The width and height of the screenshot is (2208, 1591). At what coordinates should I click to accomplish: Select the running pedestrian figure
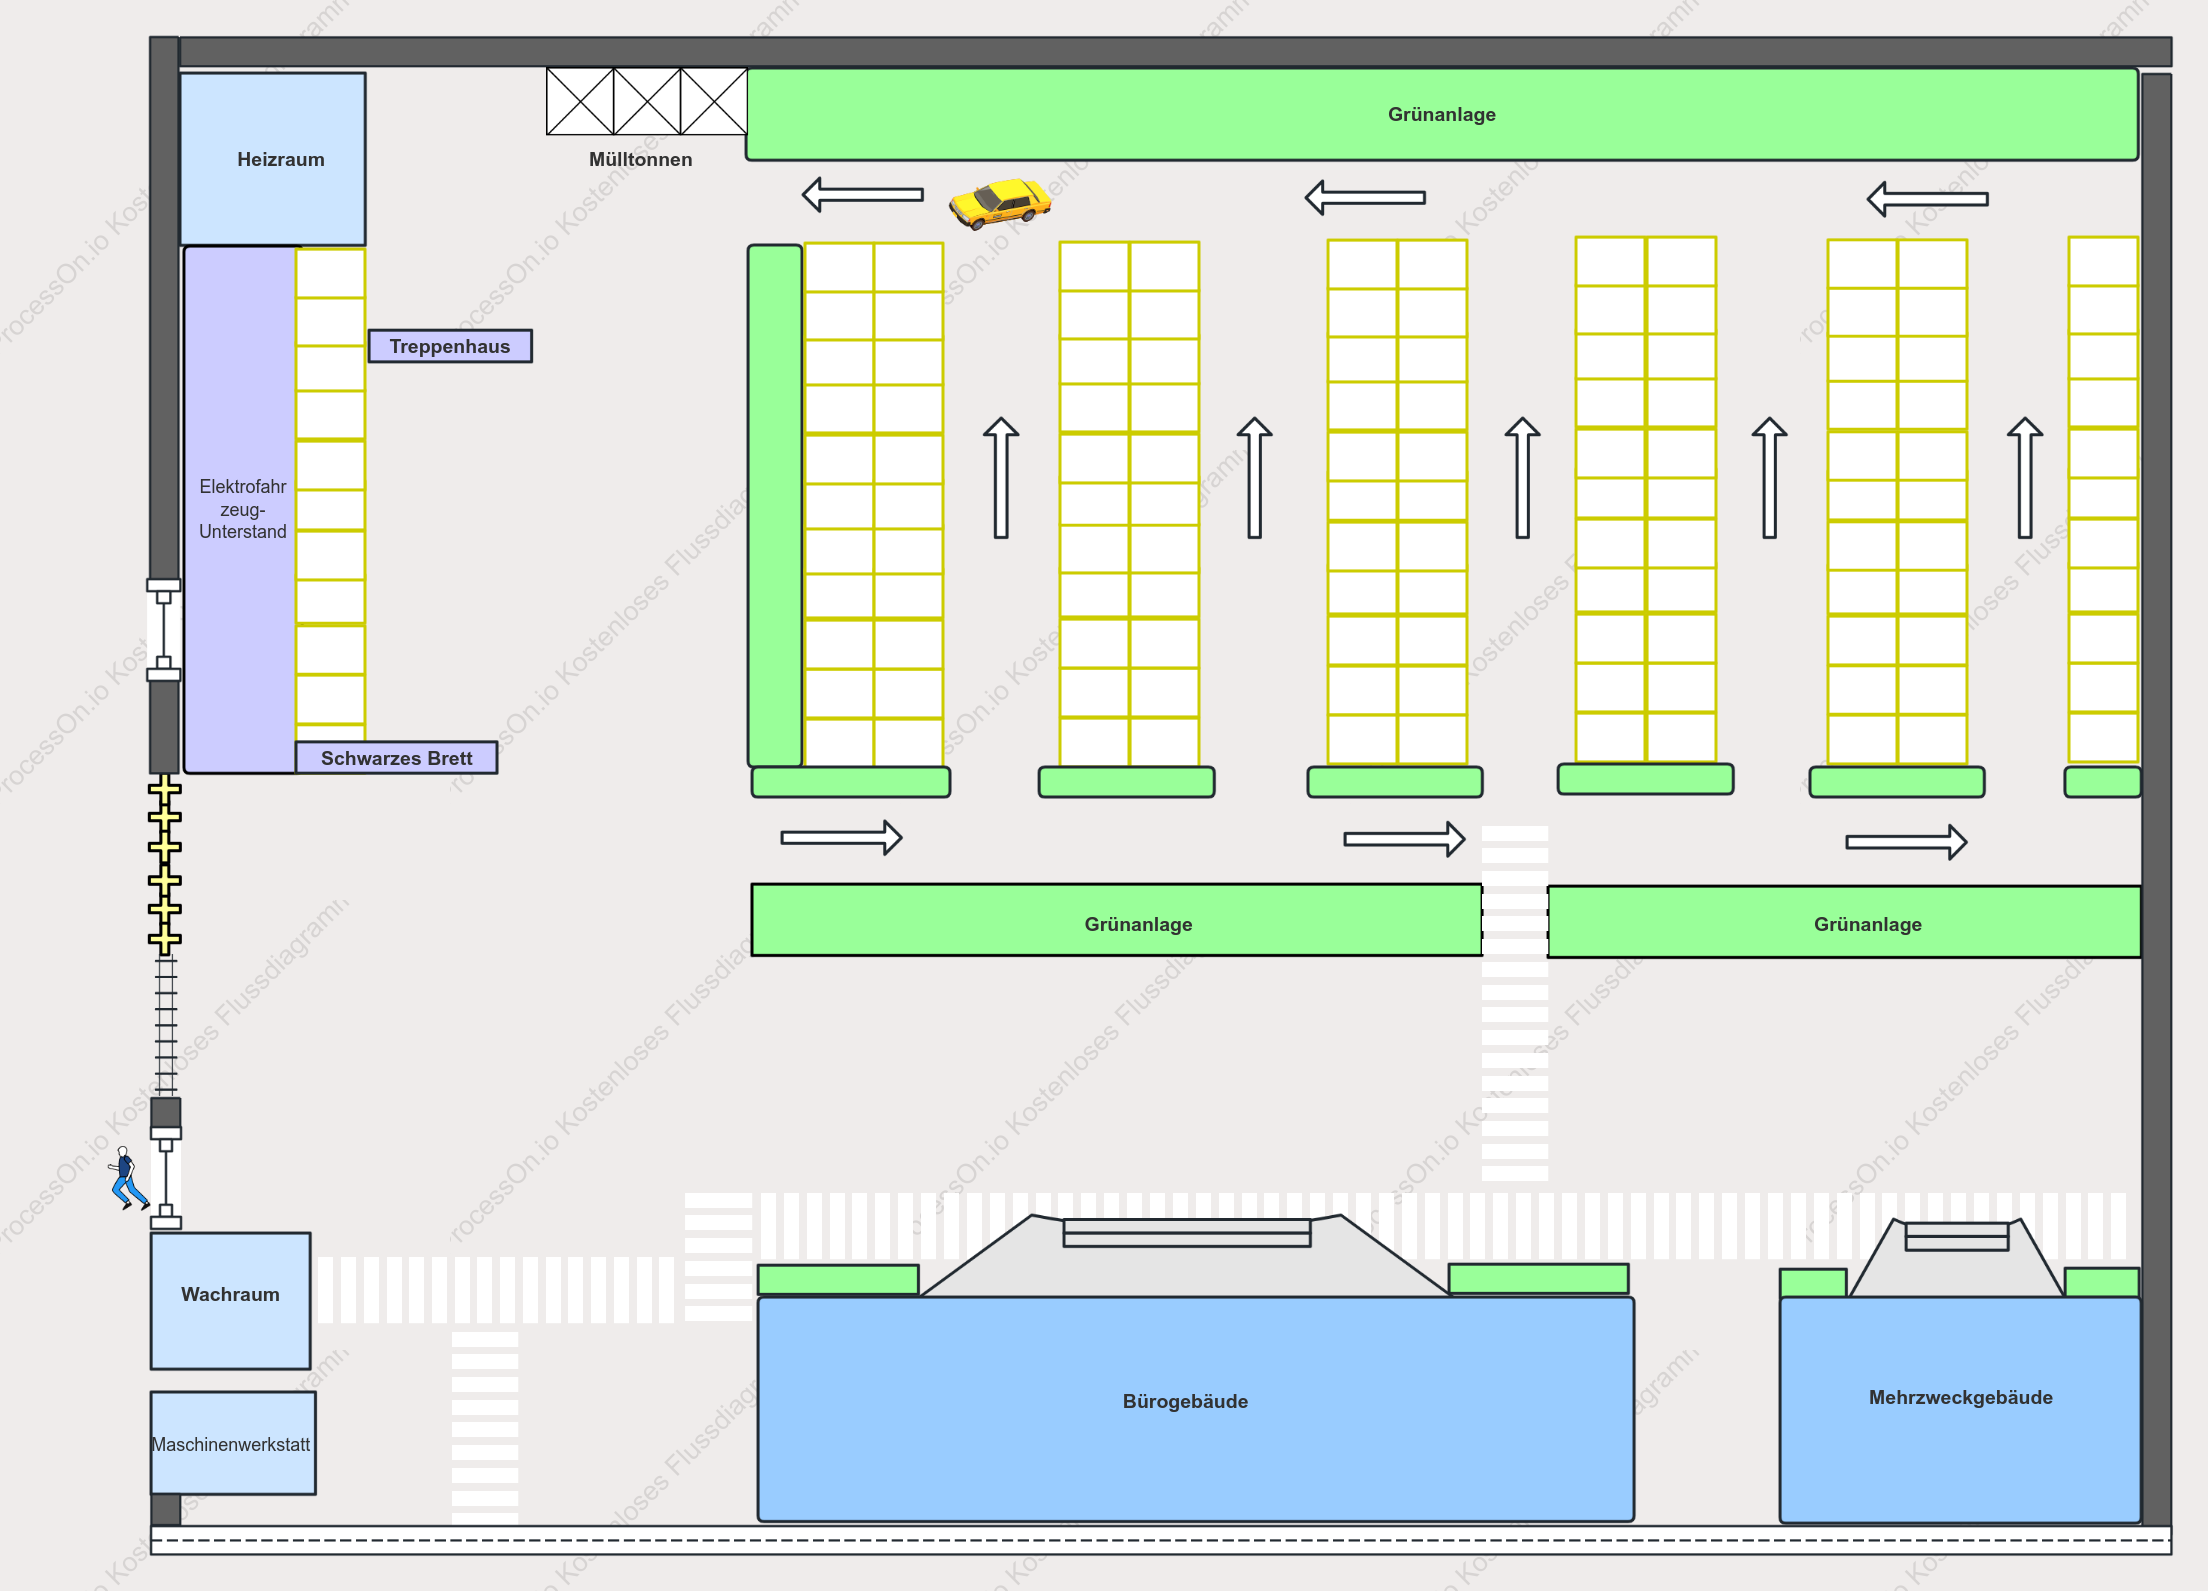(x=128, y=1178)
